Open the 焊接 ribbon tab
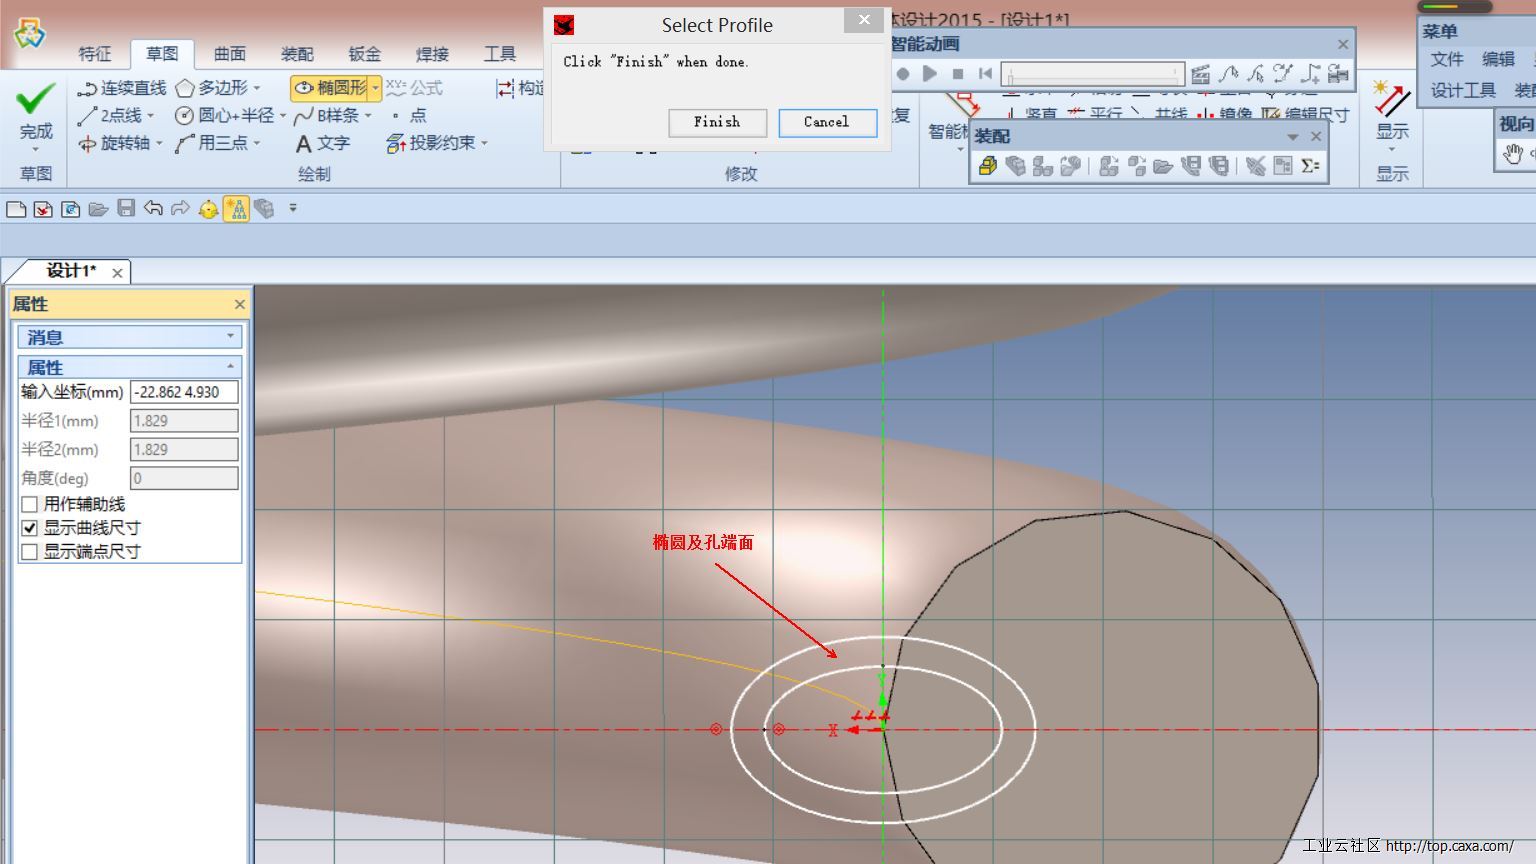This screenshot has width=1536, height=864. pyautogui.click(x=432, y=54)
